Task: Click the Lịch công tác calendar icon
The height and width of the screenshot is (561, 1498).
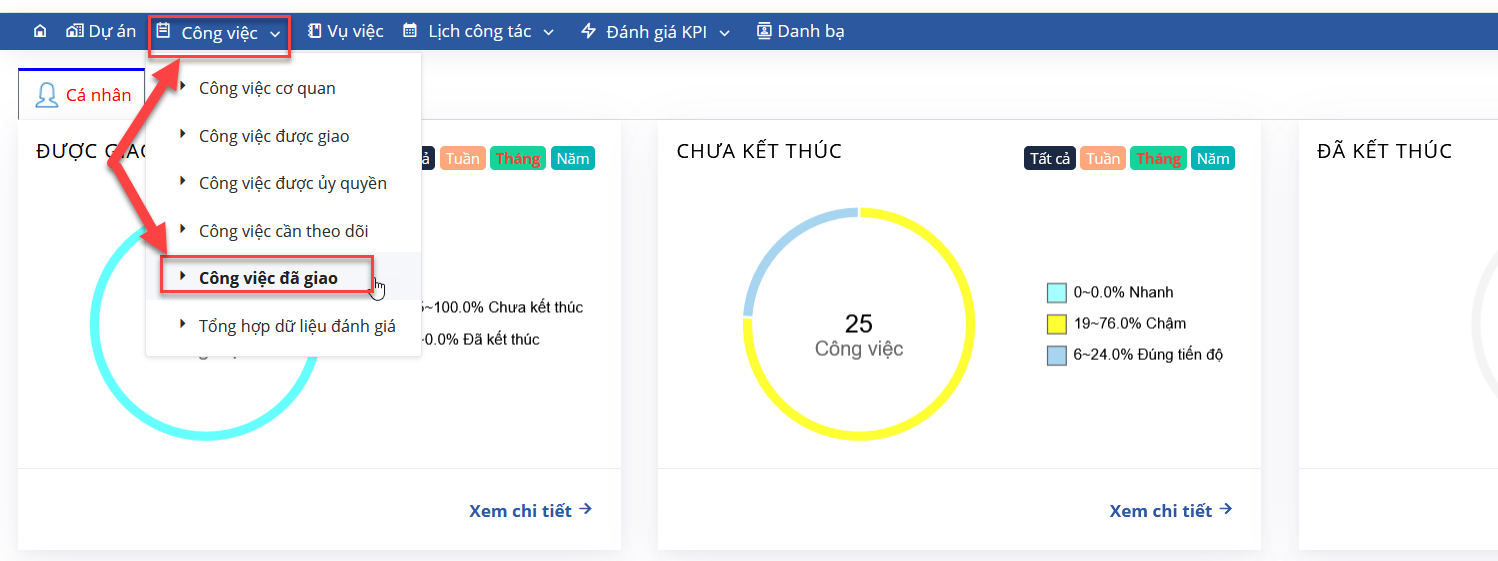Action: coord(410,31)
